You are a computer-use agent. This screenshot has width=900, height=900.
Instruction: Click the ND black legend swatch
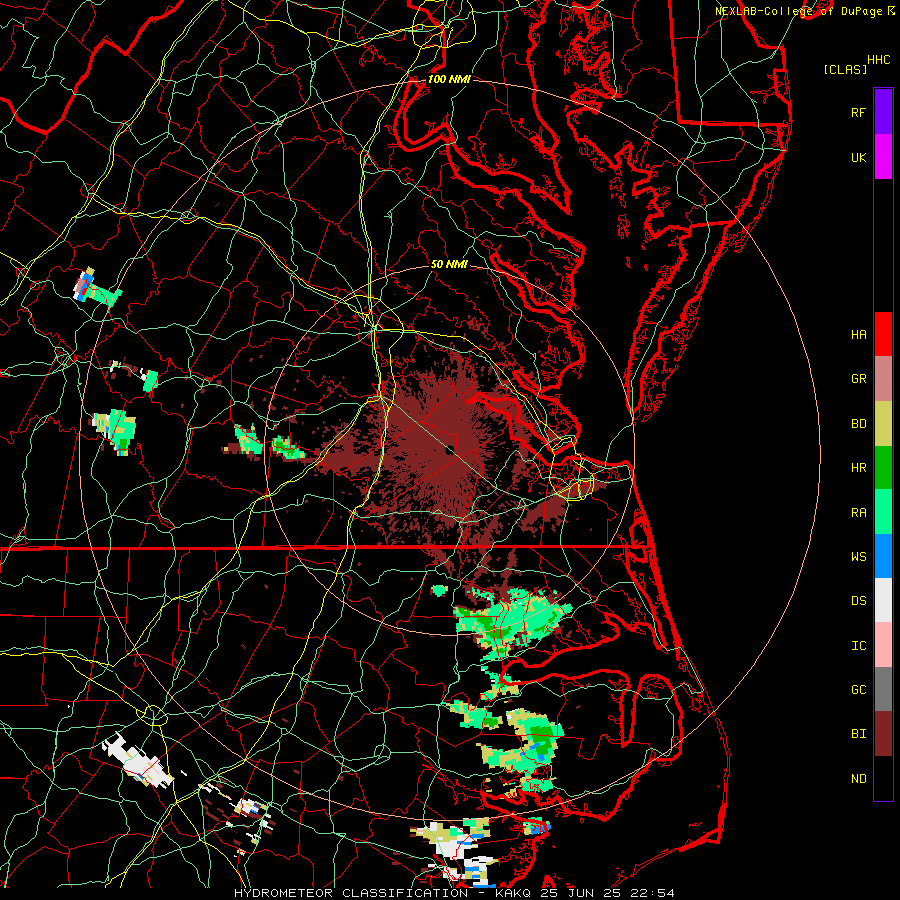(883, 778)
